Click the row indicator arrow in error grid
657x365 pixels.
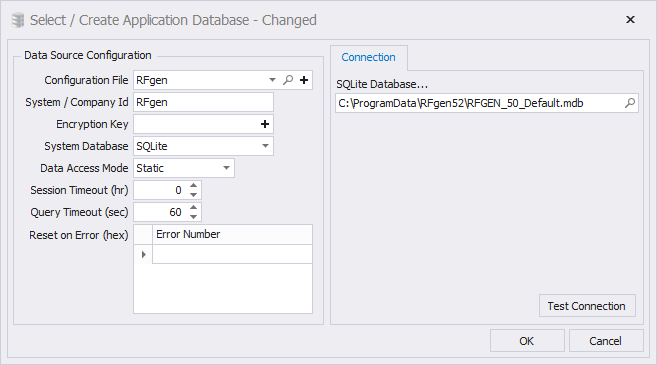(143, 254)
